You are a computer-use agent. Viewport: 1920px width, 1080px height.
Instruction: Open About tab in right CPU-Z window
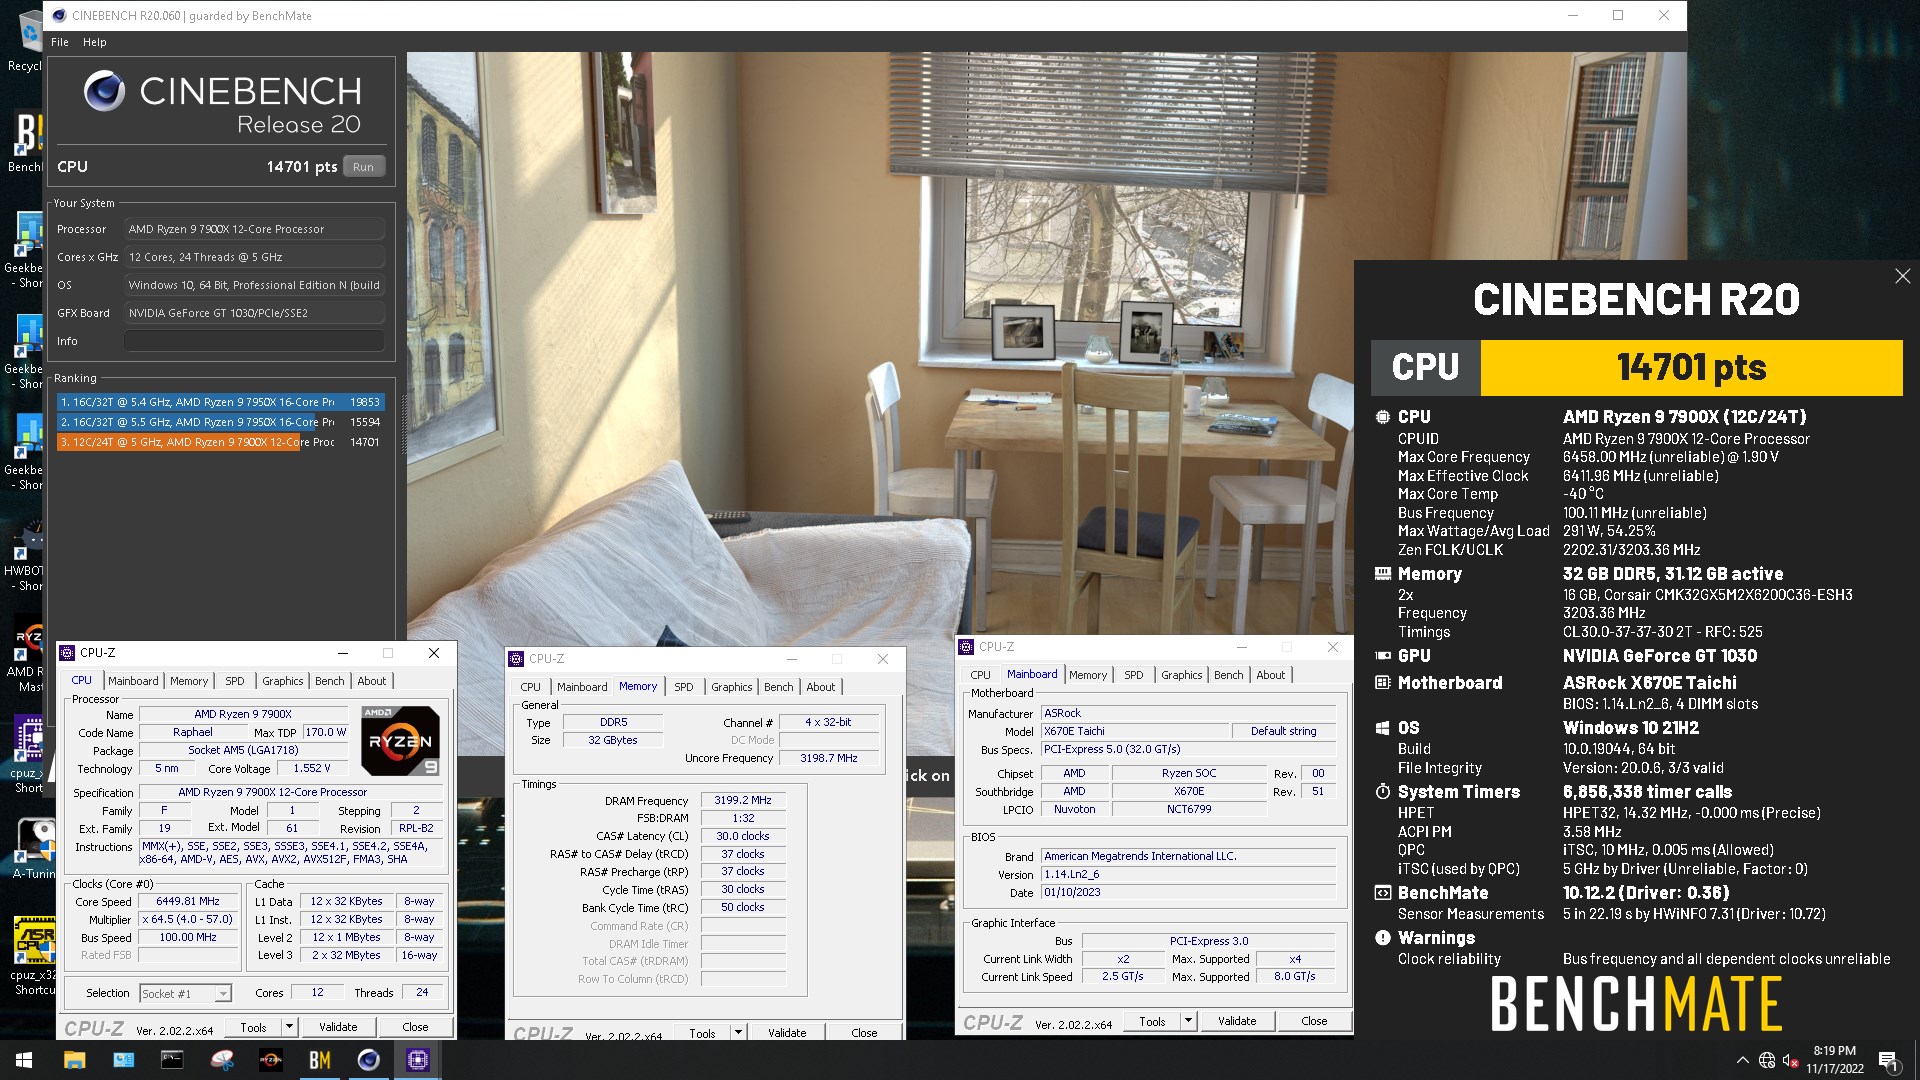tap(1271, 675)
